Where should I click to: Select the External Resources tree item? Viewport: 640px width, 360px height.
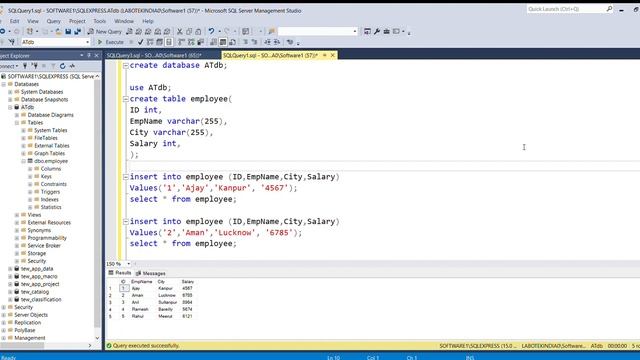tap(49, 223)
